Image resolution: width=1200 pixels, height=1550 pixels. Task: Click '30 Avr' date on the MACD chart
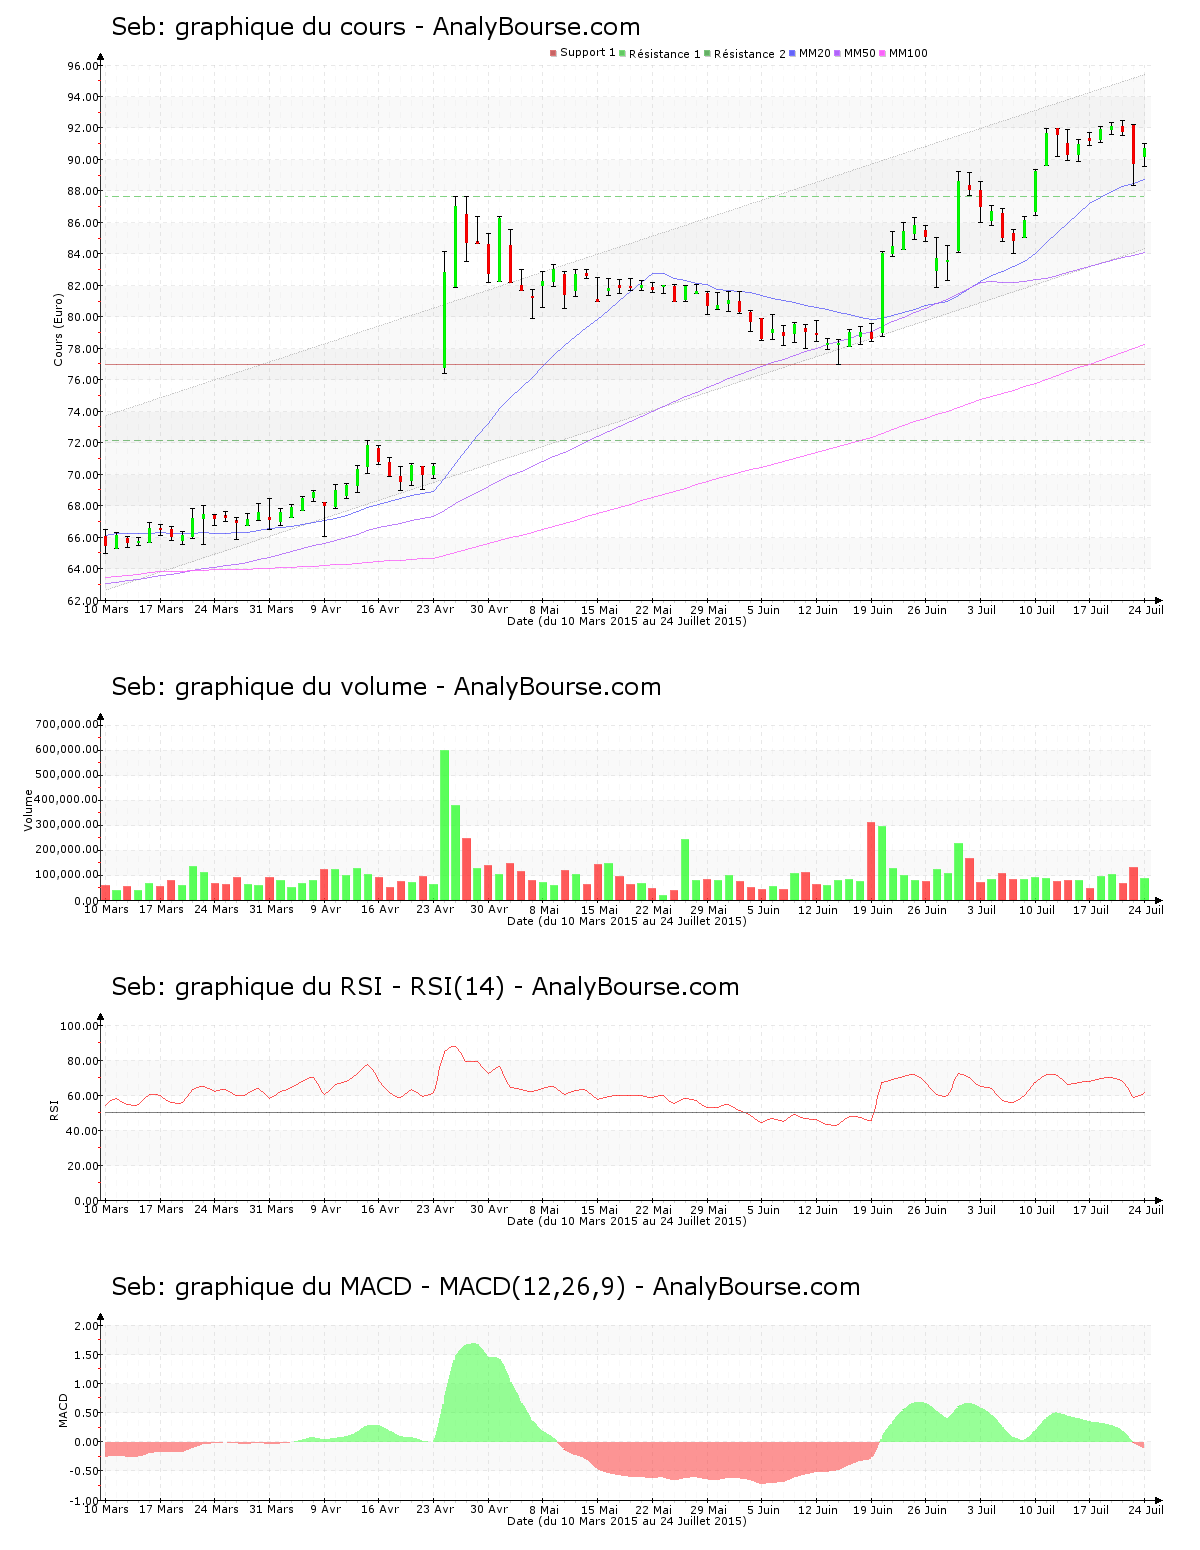click(489, 1509)
